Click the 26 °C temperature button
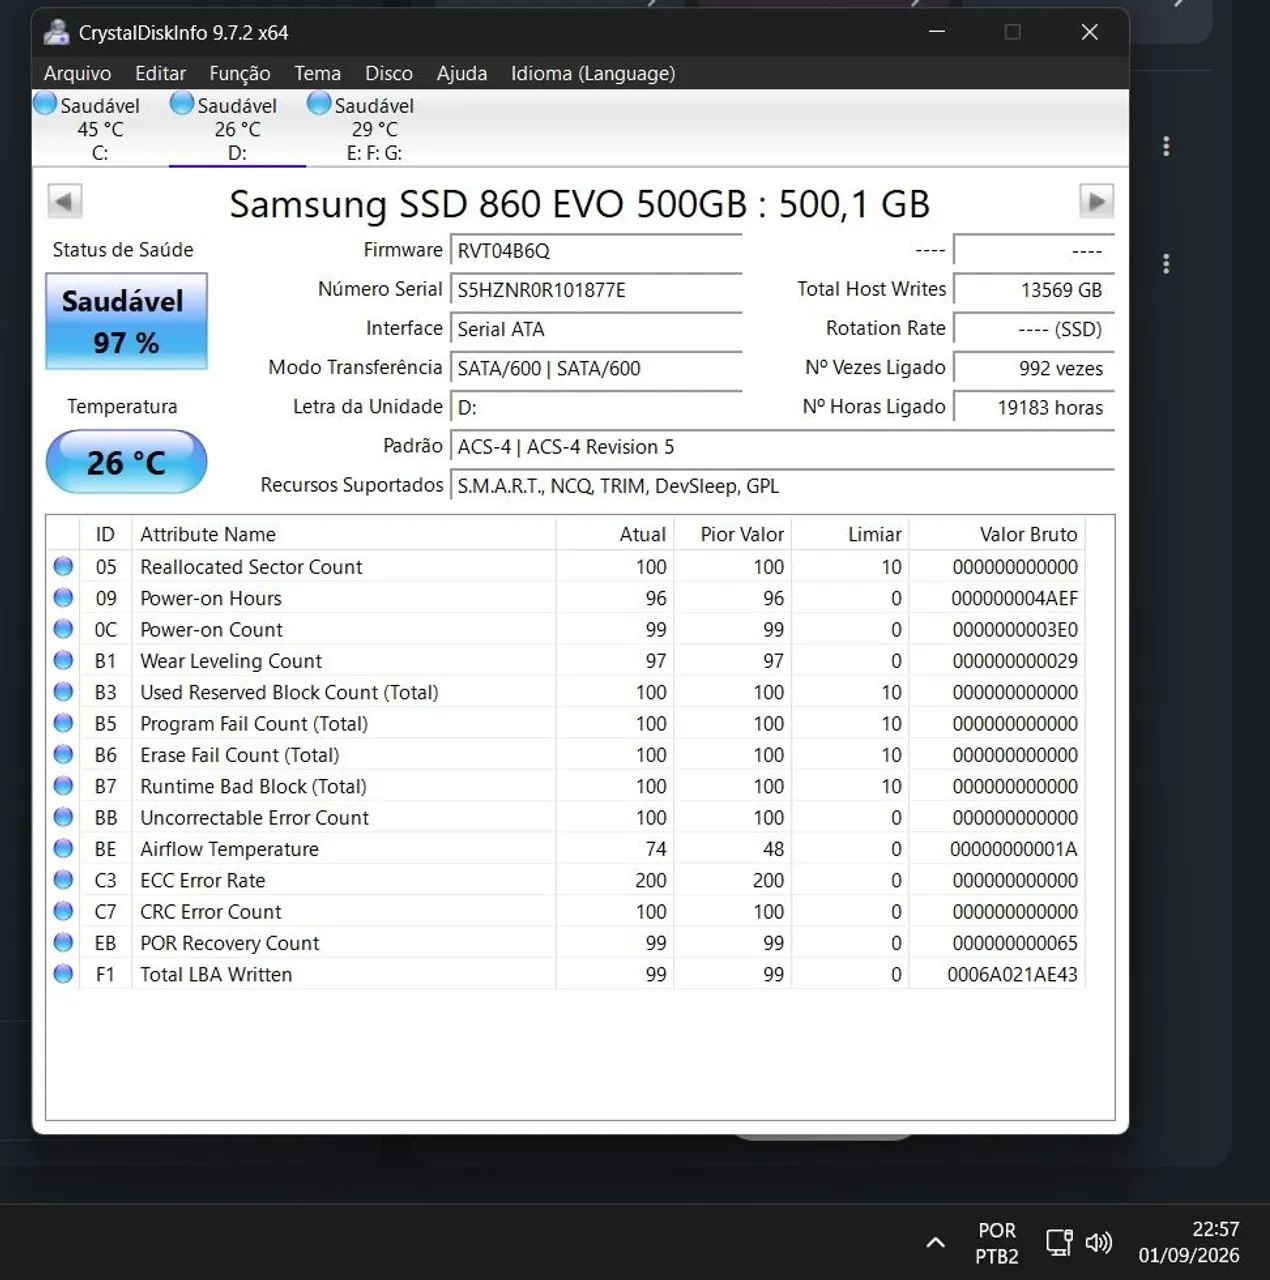1270x1280 pixels. click(x=126, y=462)
